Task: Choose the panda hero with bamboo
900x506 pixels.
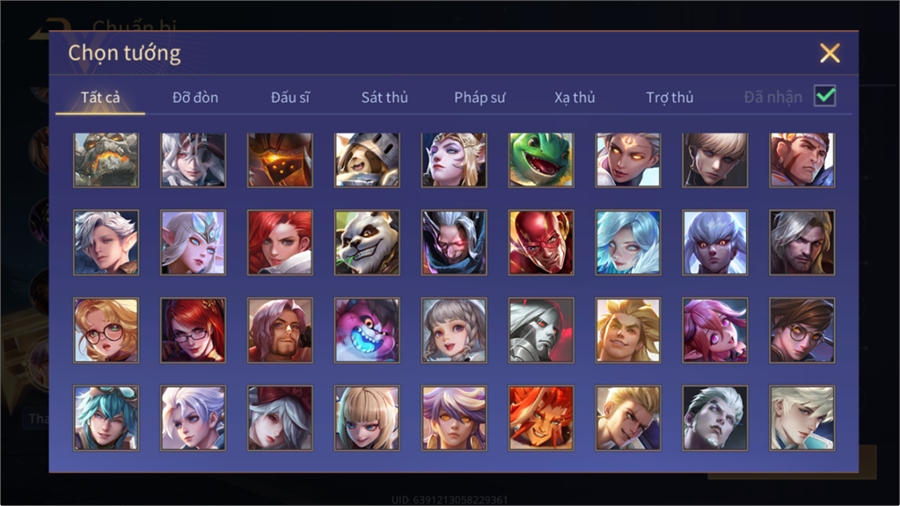Action: point(367,242)
